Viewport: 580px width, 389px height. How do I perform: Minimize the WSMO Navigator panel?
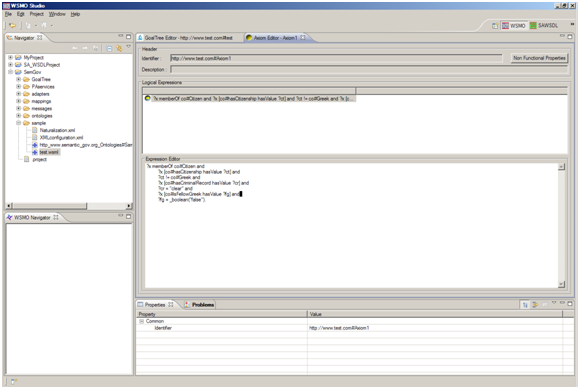[x=121, y=216]
